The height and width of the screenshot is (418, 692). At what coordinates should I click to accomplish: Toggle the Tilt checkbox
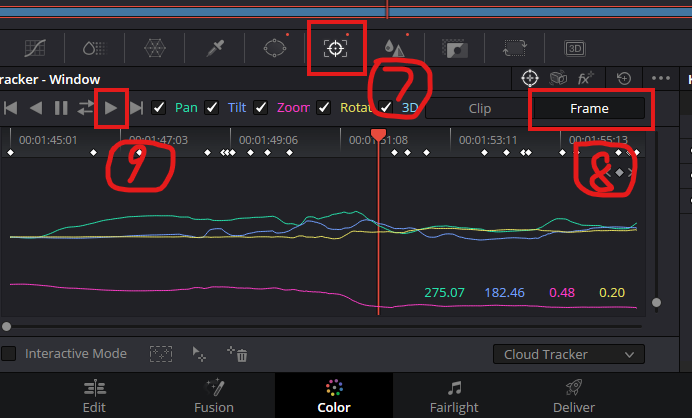(211, 108)
